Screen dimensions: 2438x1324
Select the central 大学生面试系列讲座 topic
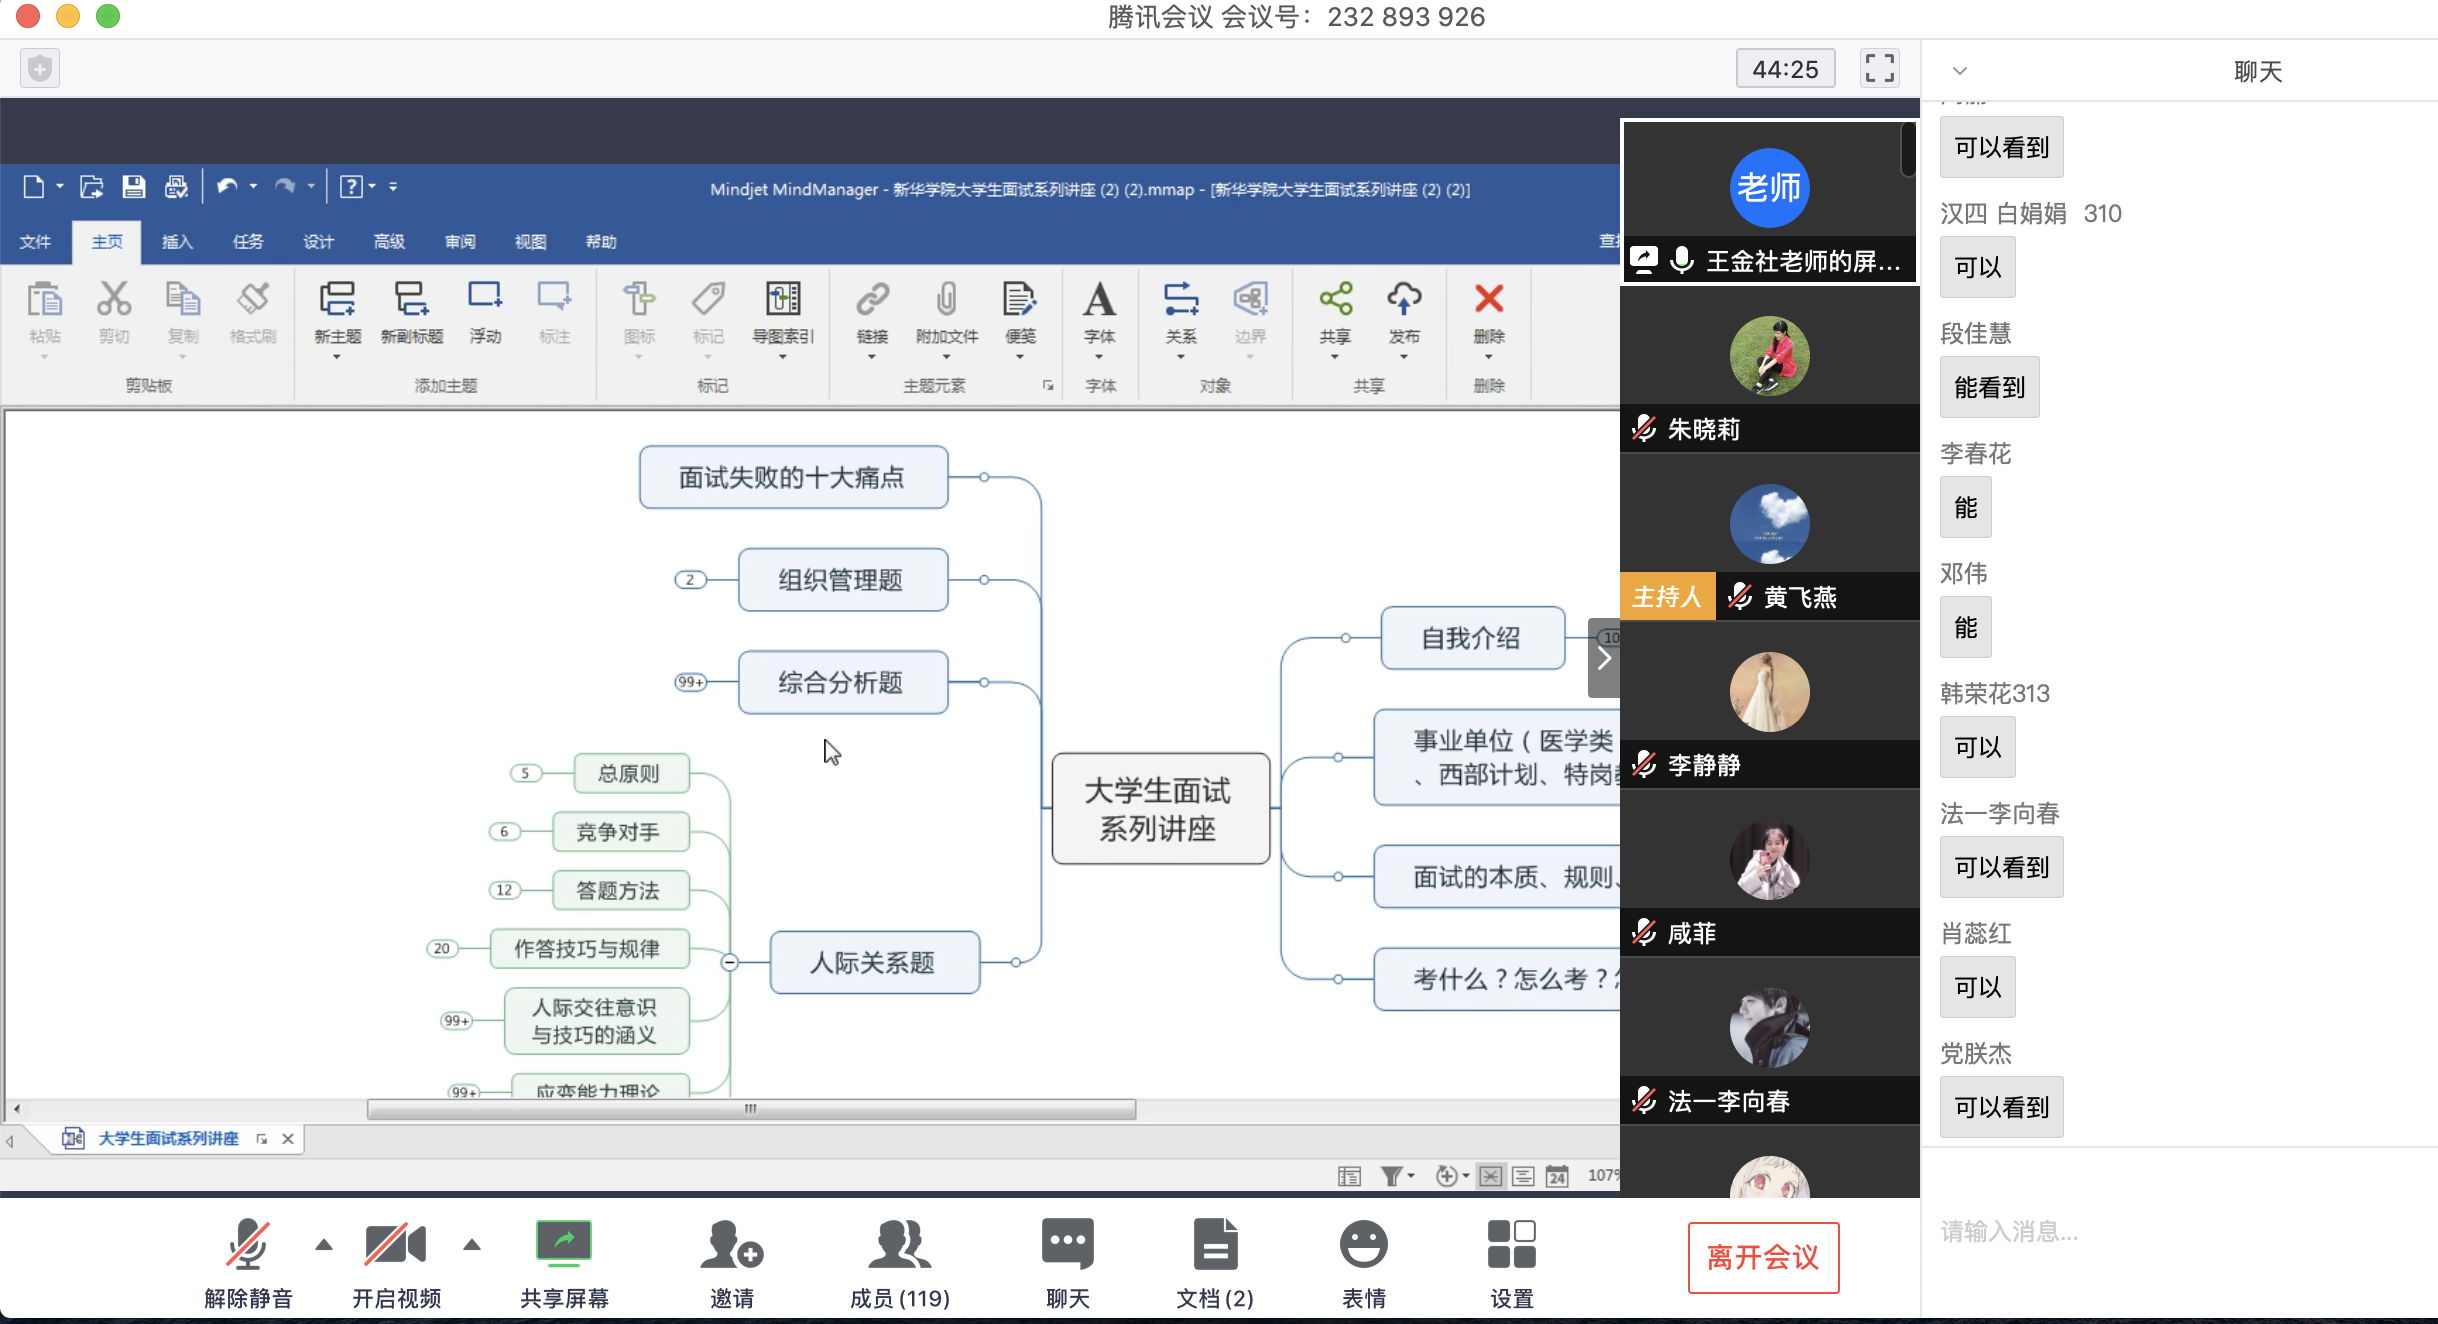click(x=1160, y=809)
